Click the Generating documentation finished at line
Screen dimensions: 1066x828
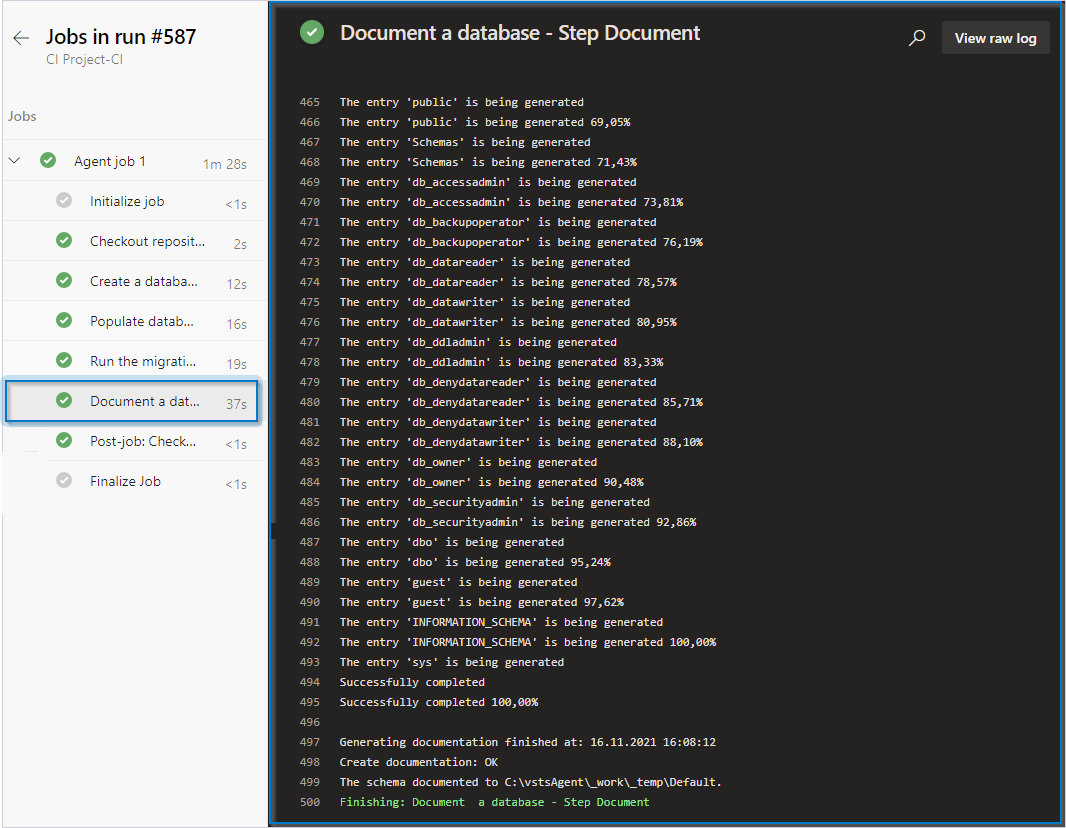pyautogui.click(x=528, y=743)
